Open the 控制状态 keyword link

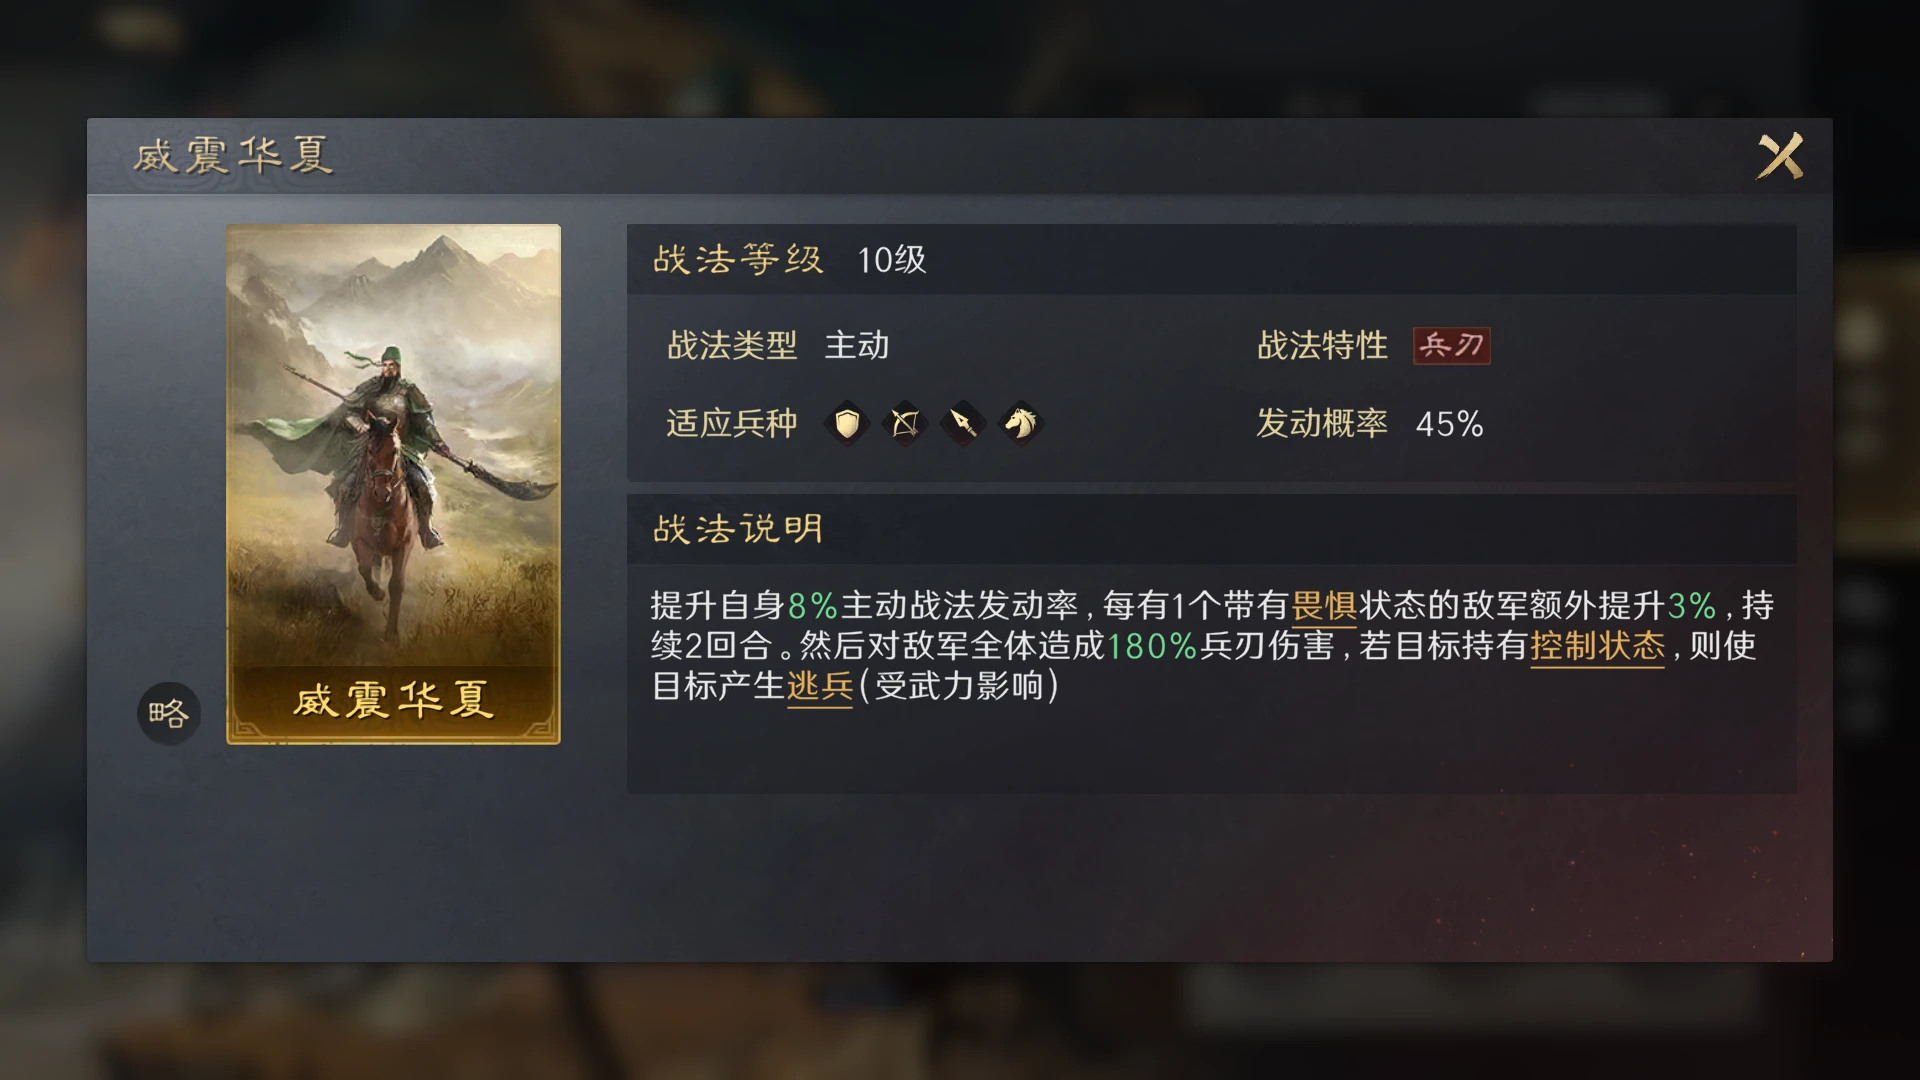[1597, 646]
